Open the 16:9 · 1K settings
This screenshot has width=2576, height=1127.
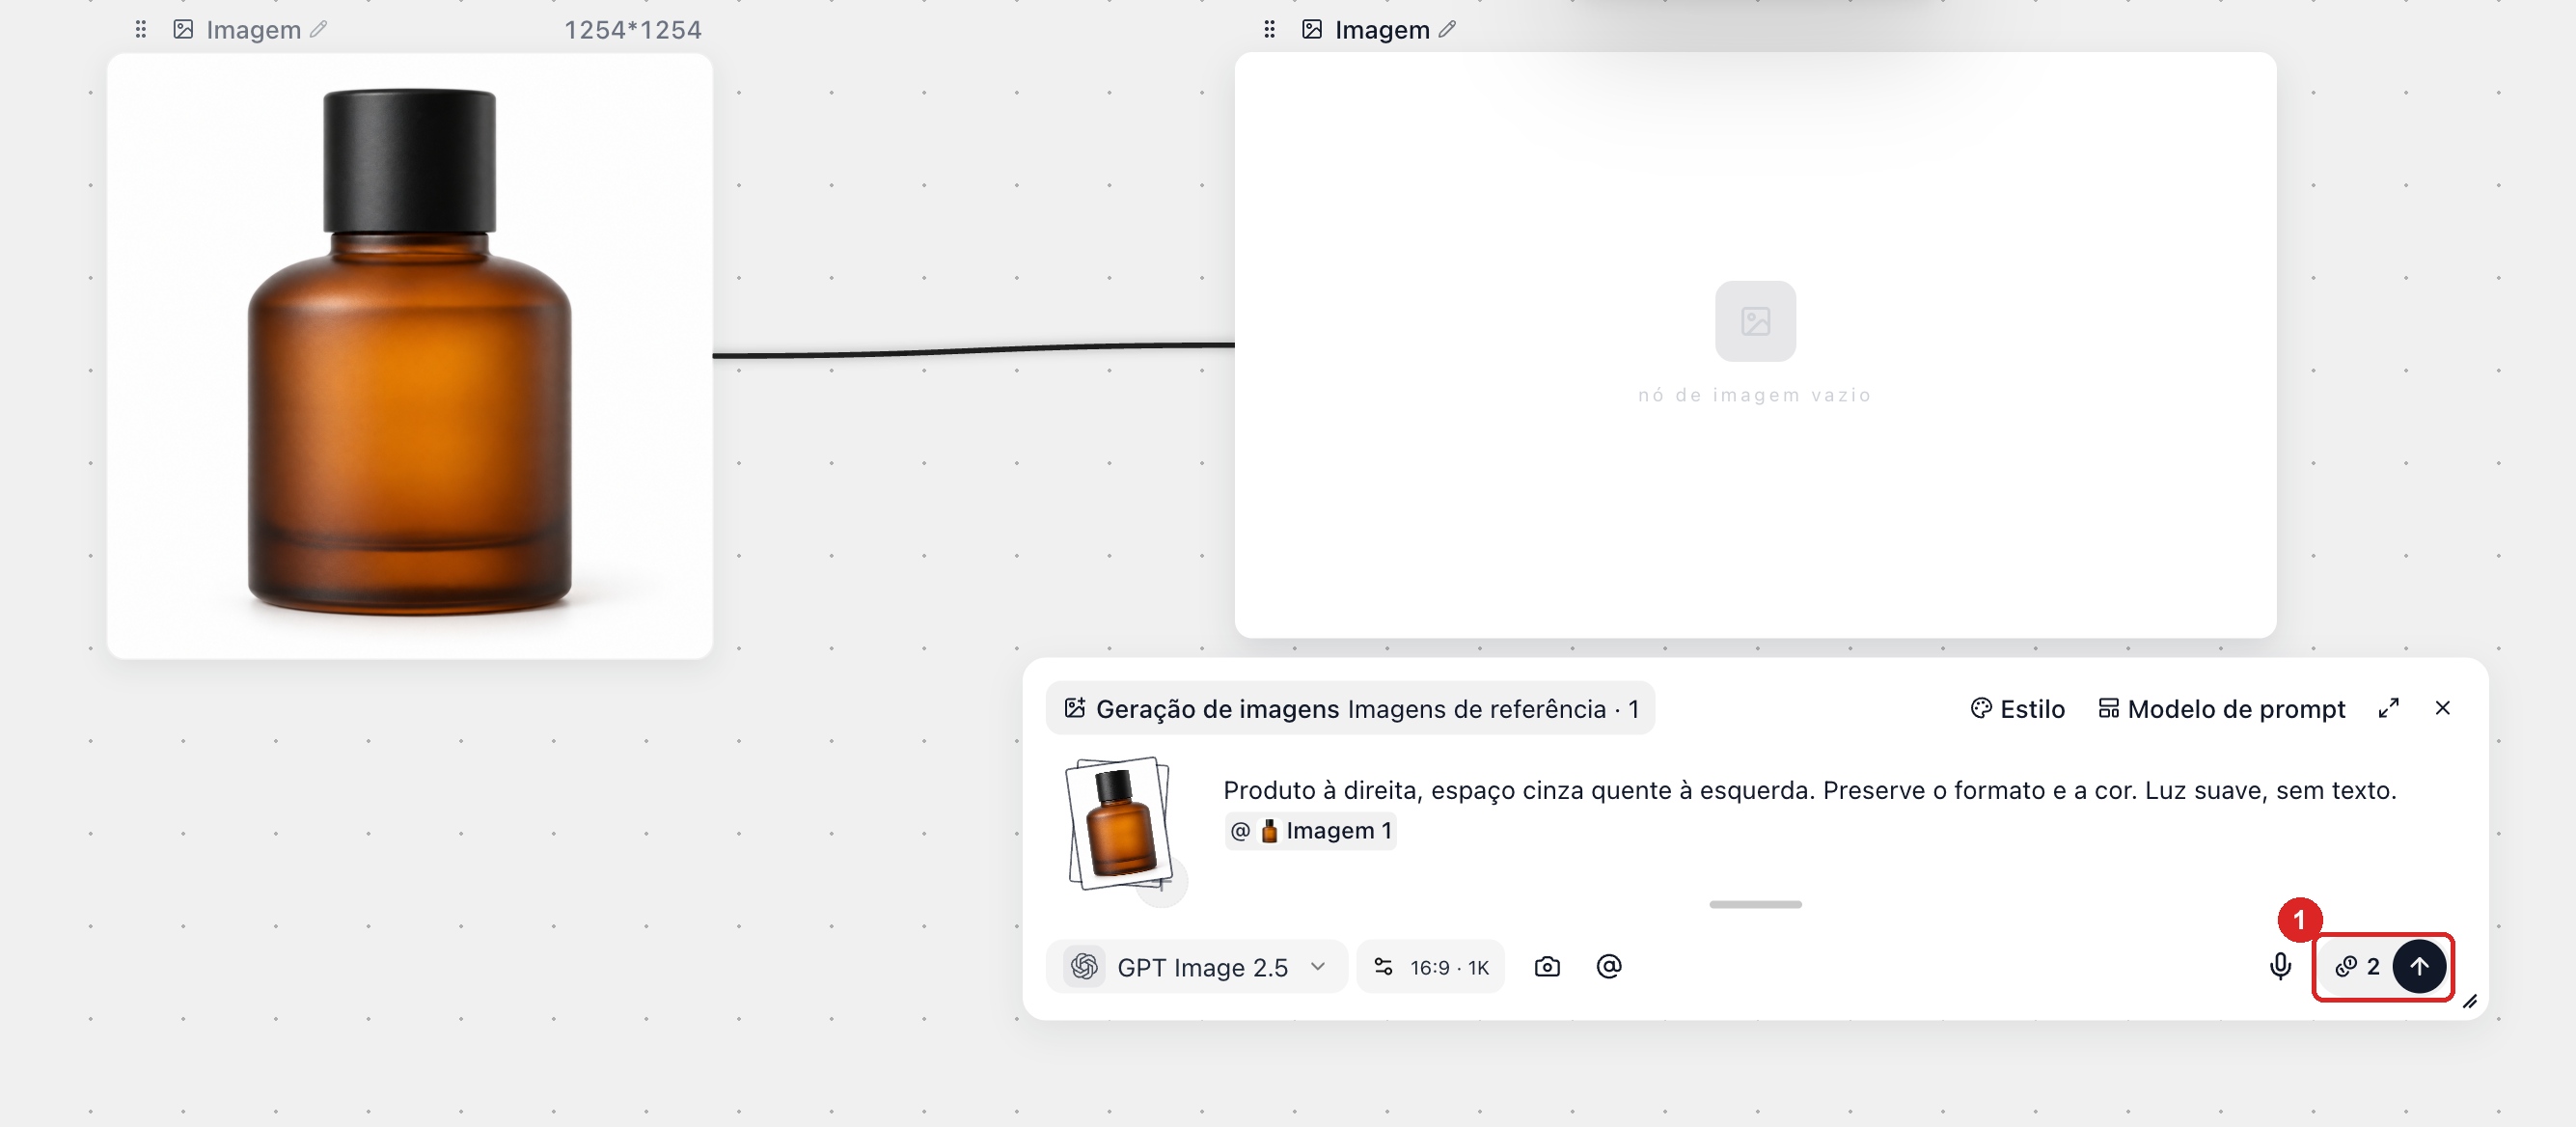click(x=1430, y=967)
